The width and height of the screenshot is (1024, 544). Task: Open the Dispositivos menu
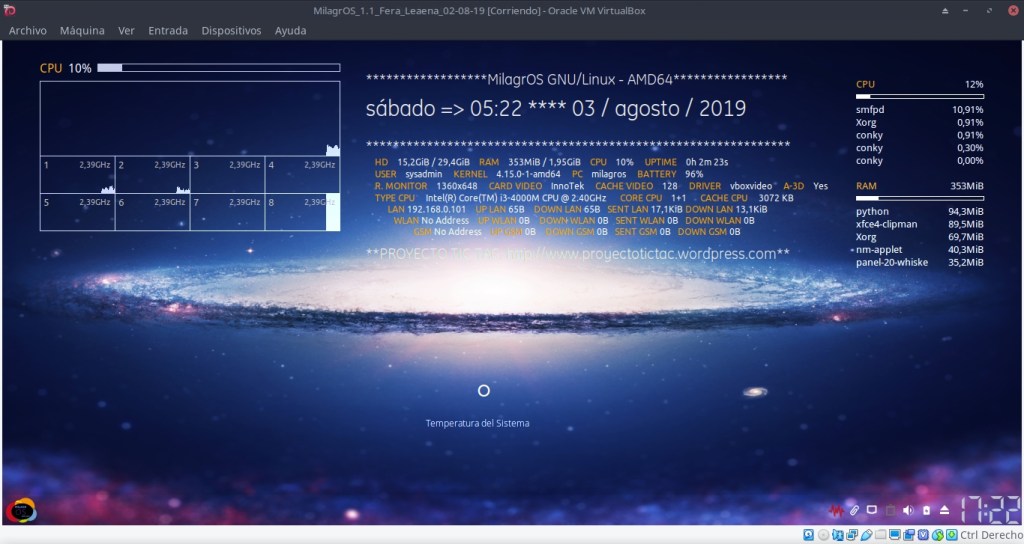click(x=231, y=31)
